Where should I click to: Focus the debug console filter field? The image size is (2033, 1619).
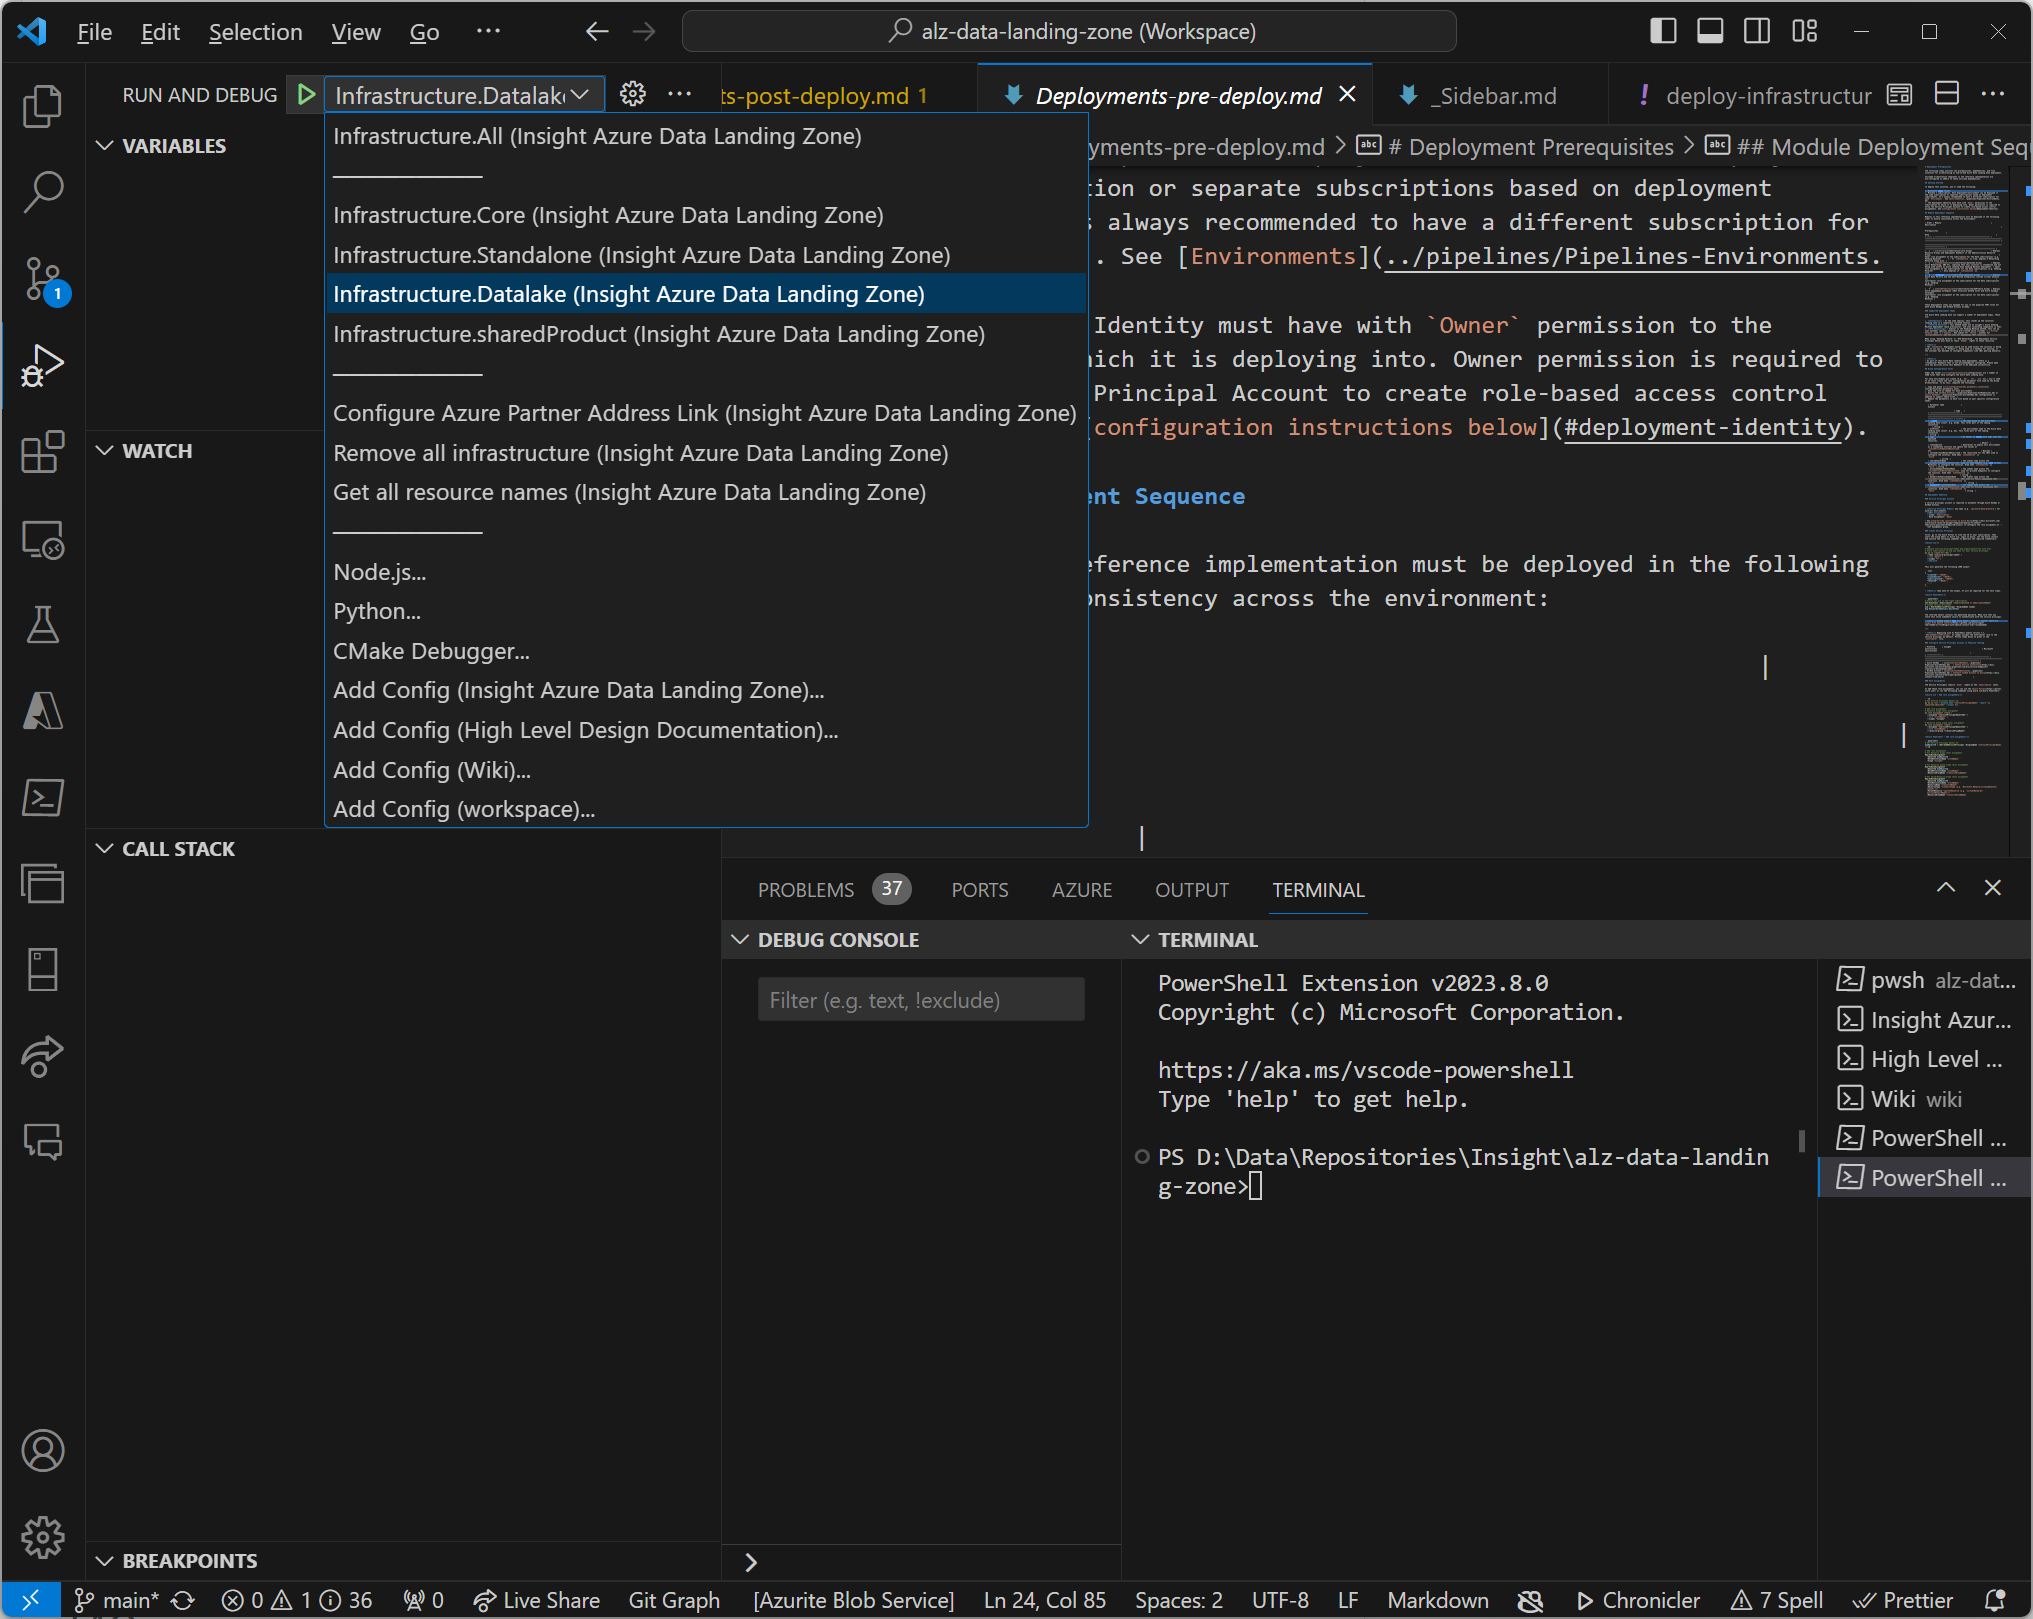coord(921,1000)
